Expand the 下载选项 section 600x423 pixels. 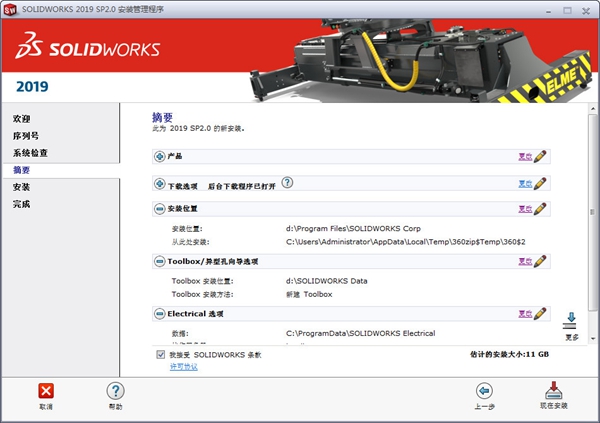pyautogui.click(x=159, y=184)
